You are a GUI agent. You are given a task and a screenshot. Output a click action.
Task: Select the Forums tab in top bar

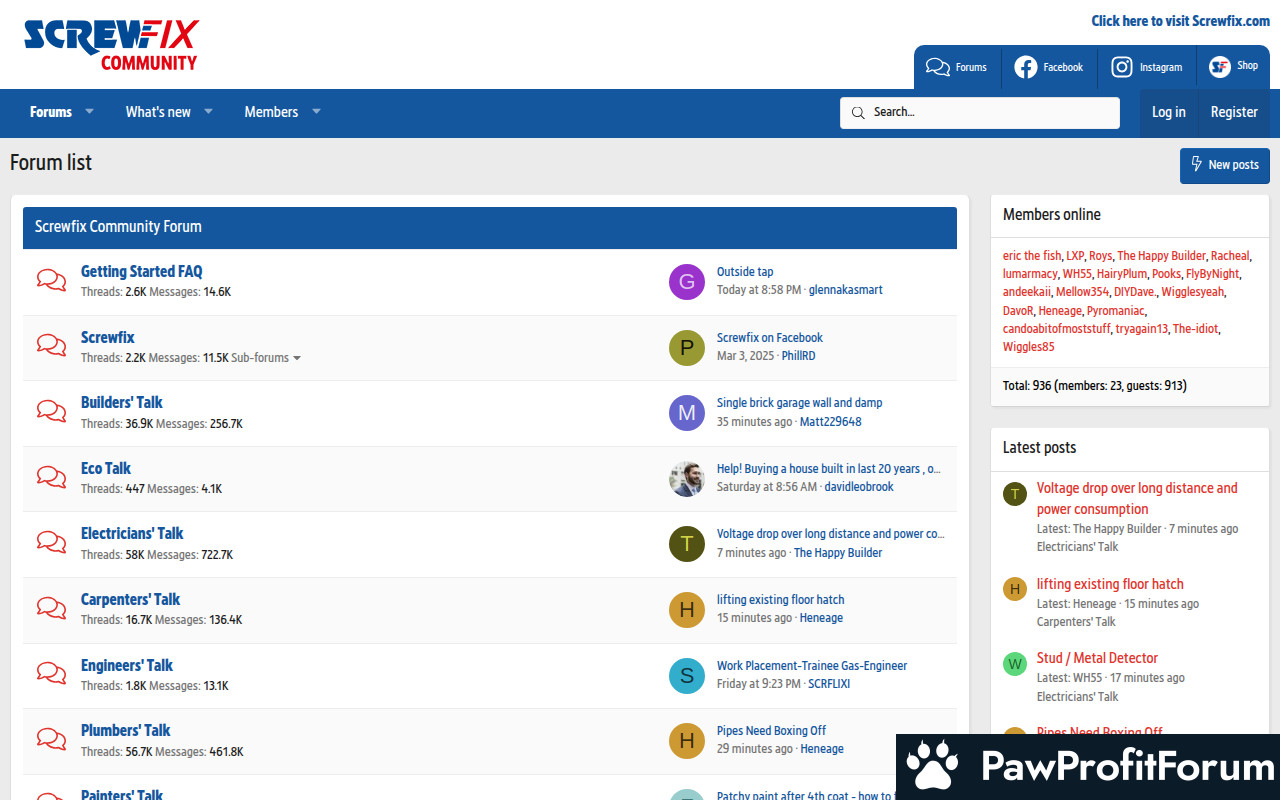tap(957, 67)
